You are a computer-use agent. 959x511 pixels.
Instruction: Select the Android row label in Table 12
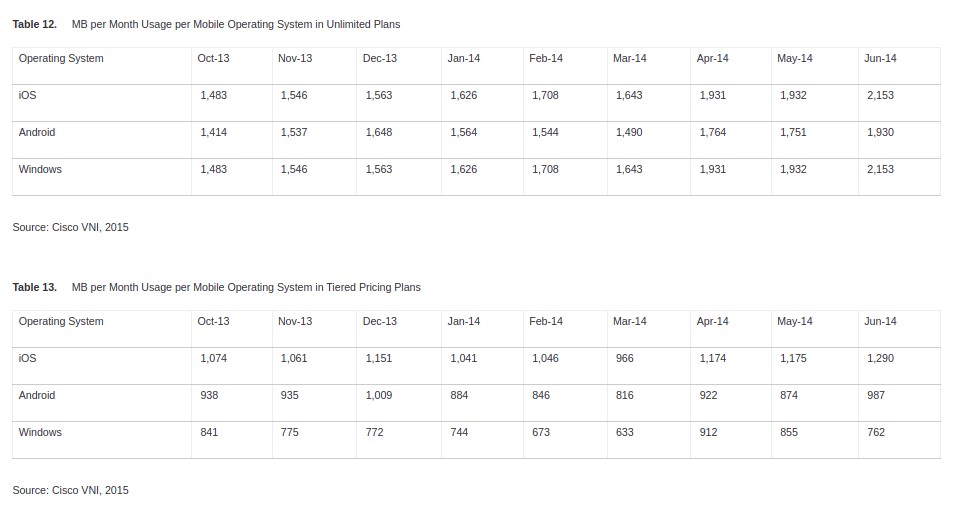pos(37,132)
